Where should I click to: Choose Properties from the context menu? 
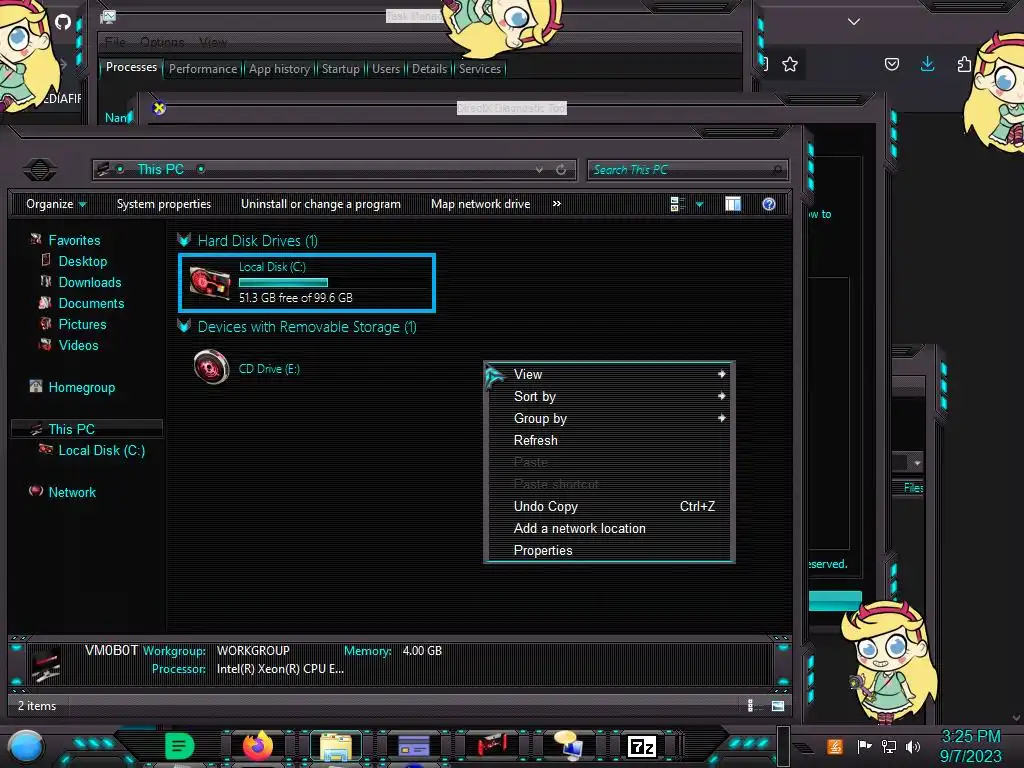[x=609, y=551]
